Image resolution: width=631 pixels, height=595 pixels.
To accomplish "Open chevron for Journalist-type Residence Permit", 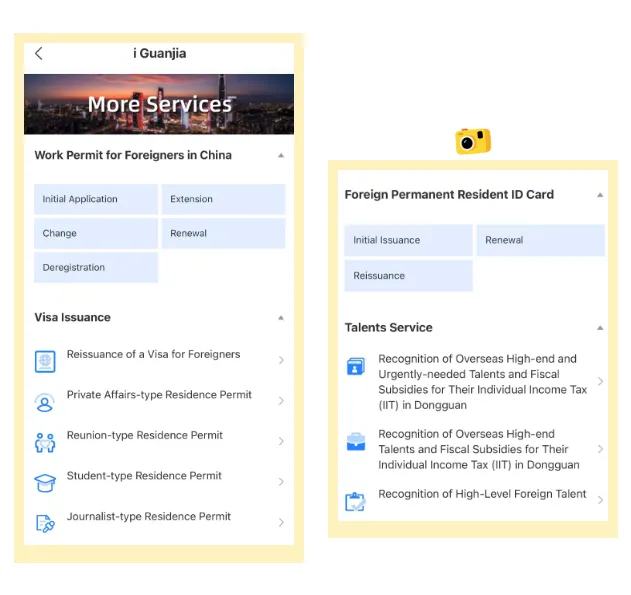I will [281, 522].
